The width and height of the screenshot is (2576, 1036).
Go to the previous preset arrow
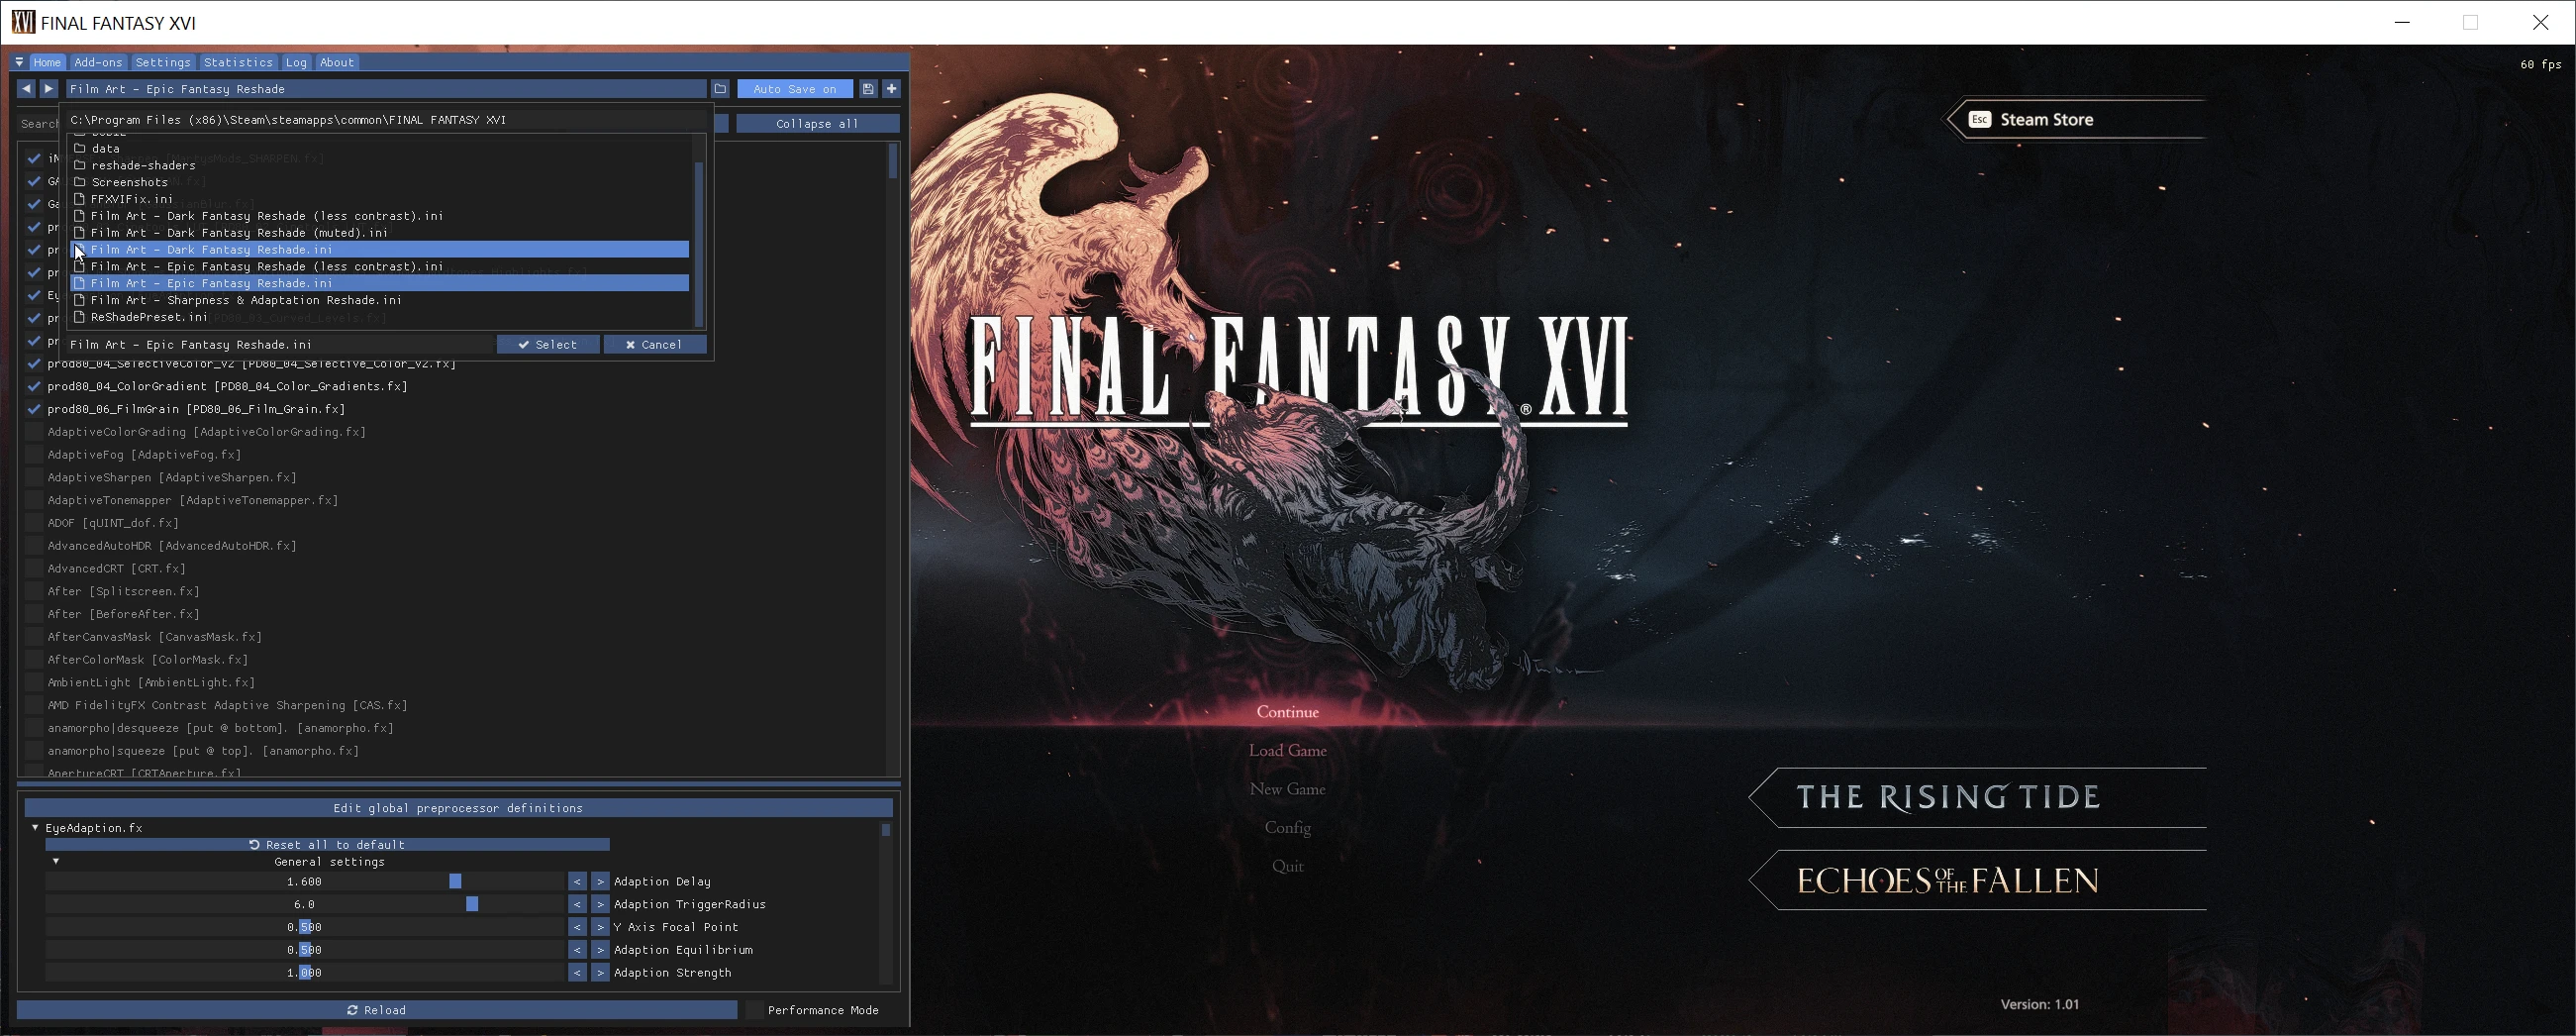(26, 89)
